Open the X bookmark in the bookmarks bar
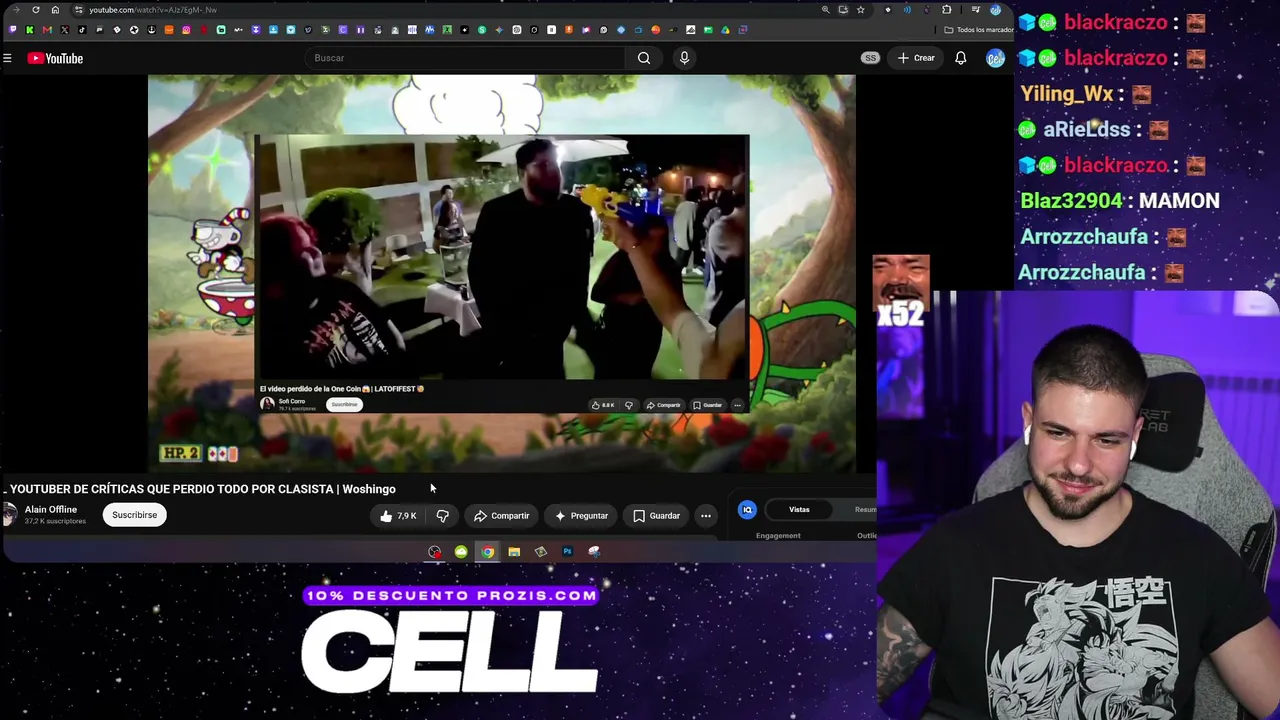The image size is (1280, 720). pyautogui.click(x=65, y=30)
